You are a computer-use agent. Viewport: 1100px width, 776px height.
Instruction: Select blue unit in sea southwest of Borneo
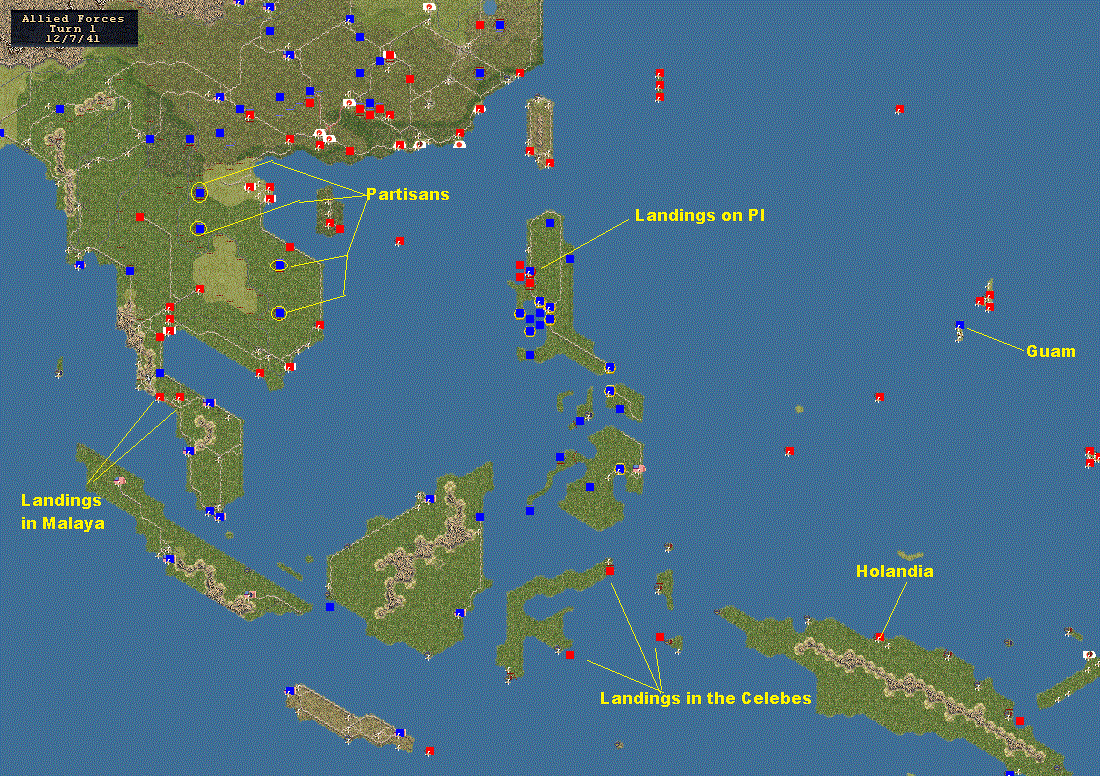pos(330,606)
